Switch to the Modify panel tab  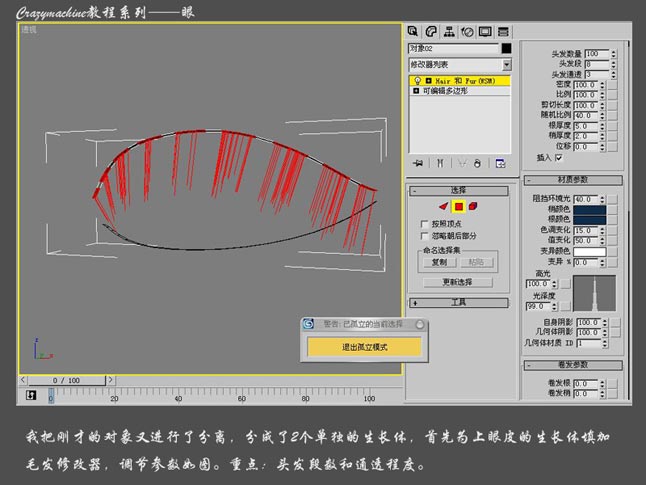click(431, 32)
